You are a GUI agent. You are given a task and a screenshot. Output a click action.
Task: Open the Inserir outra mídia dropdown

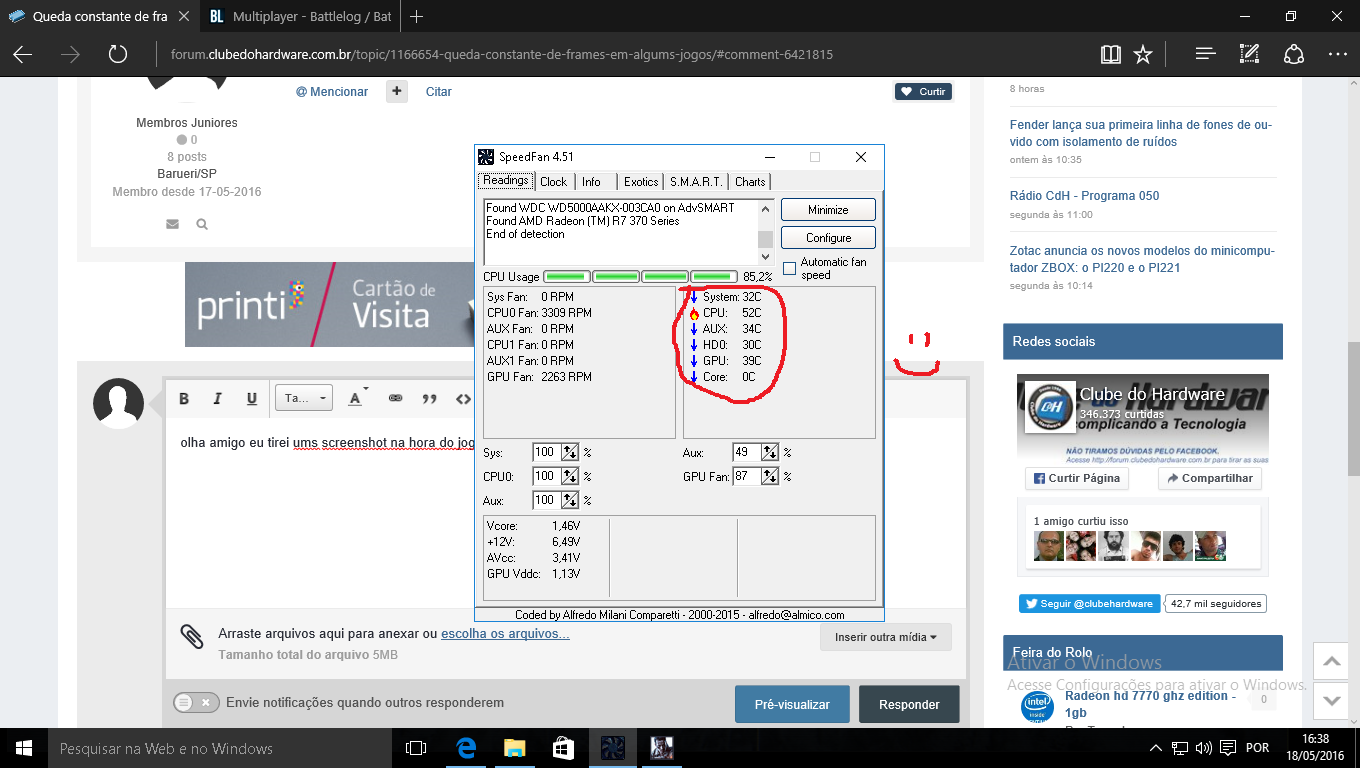[x=885, y=637]
